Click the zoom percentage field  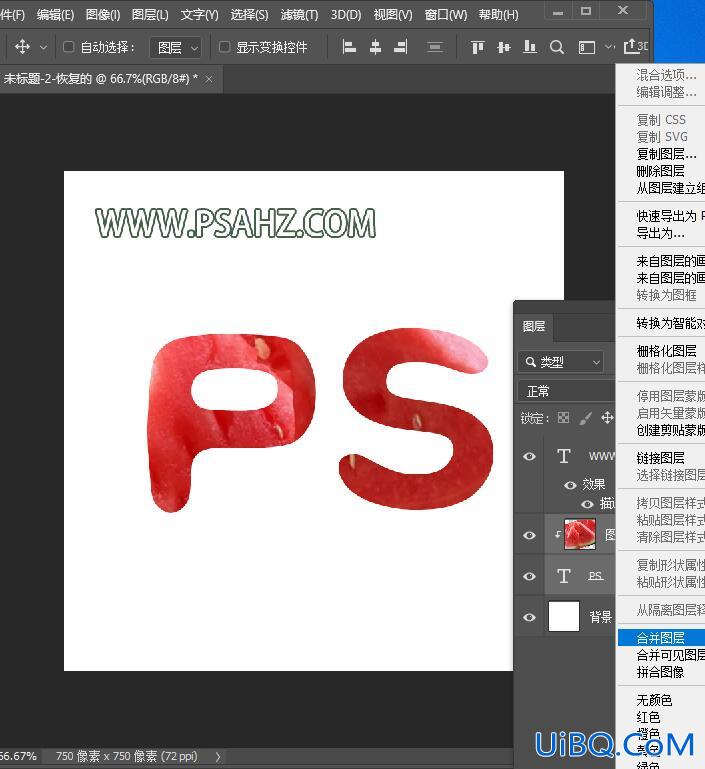tap(20, 756)
